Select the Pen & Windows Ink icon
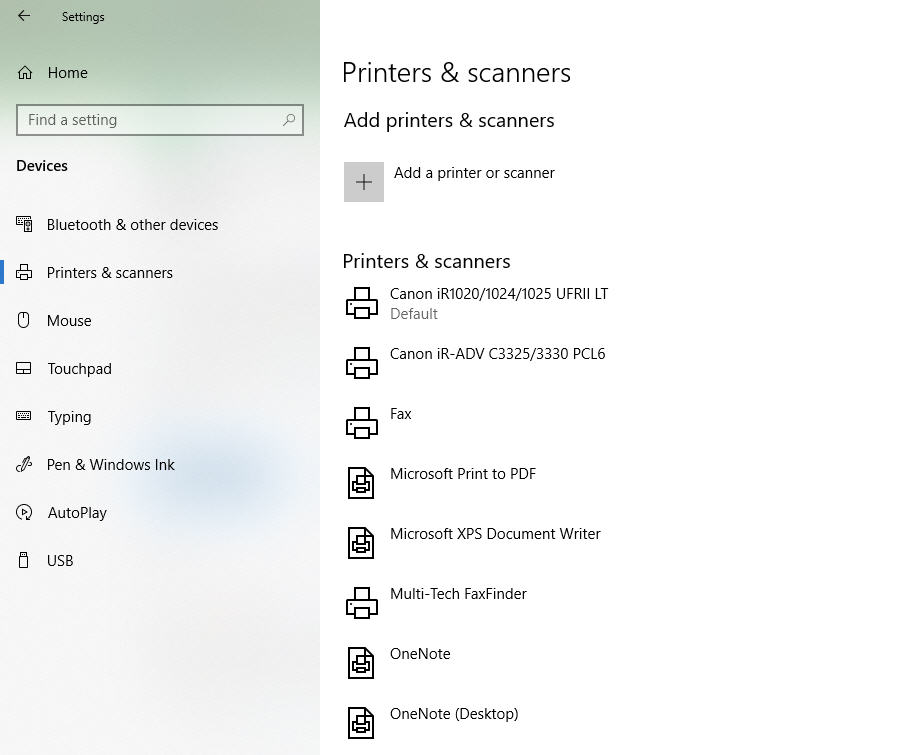The width and height of the screenshot is (902, 755). [24, 464]
